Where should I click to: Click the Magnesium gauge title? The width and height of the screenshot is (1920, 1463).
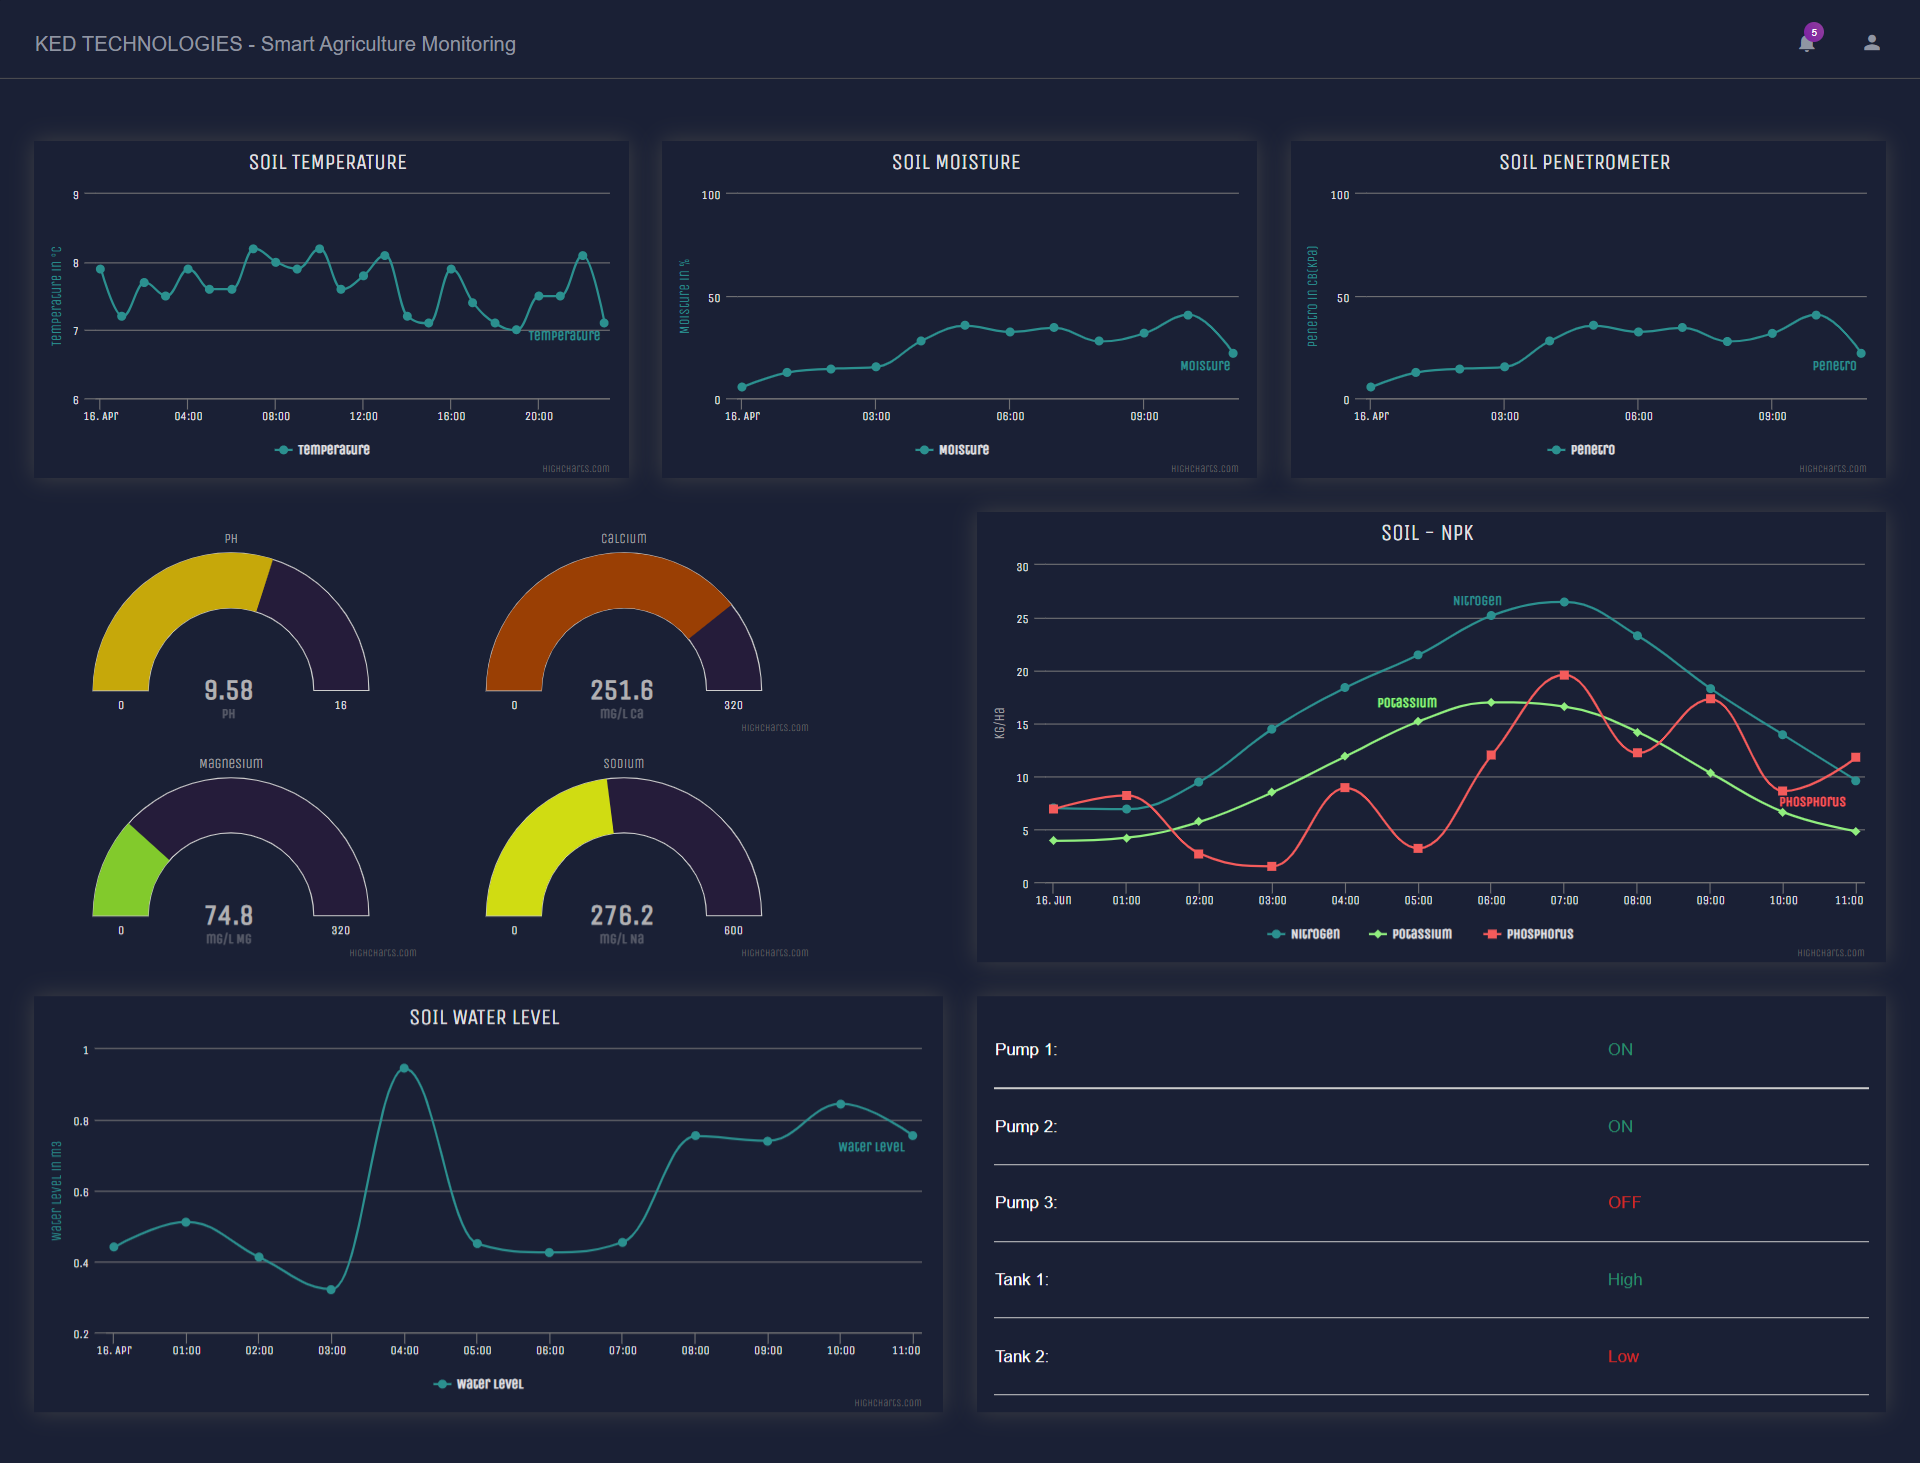(231, 764)
